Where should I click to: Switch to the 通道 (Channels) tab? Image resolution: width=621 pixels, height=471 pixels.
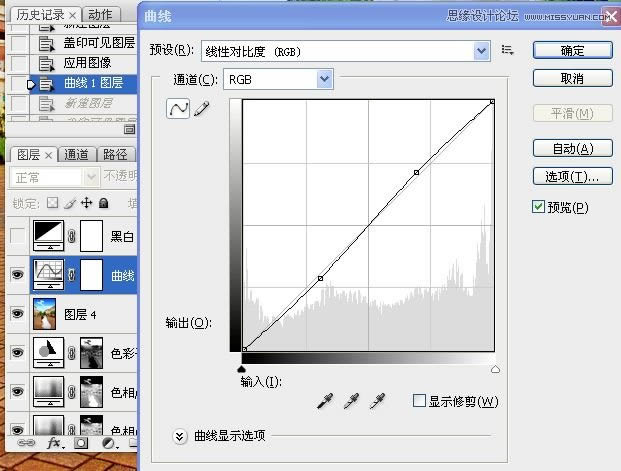pyautogui.click(x=76, y=154)
